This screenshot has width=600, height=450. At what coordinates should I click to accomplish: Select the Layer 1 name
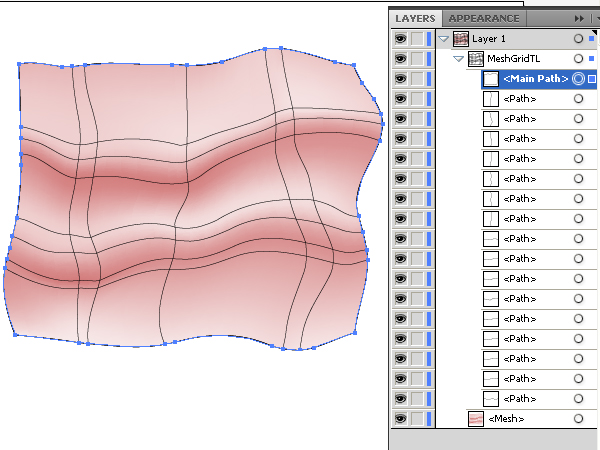(x=489, y=39)
